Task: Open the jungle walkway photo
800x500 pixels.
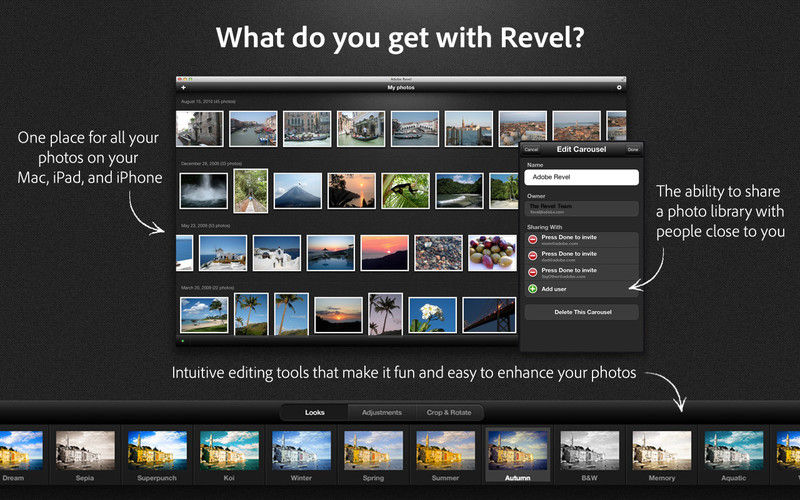Action: (x=251, y=191)
